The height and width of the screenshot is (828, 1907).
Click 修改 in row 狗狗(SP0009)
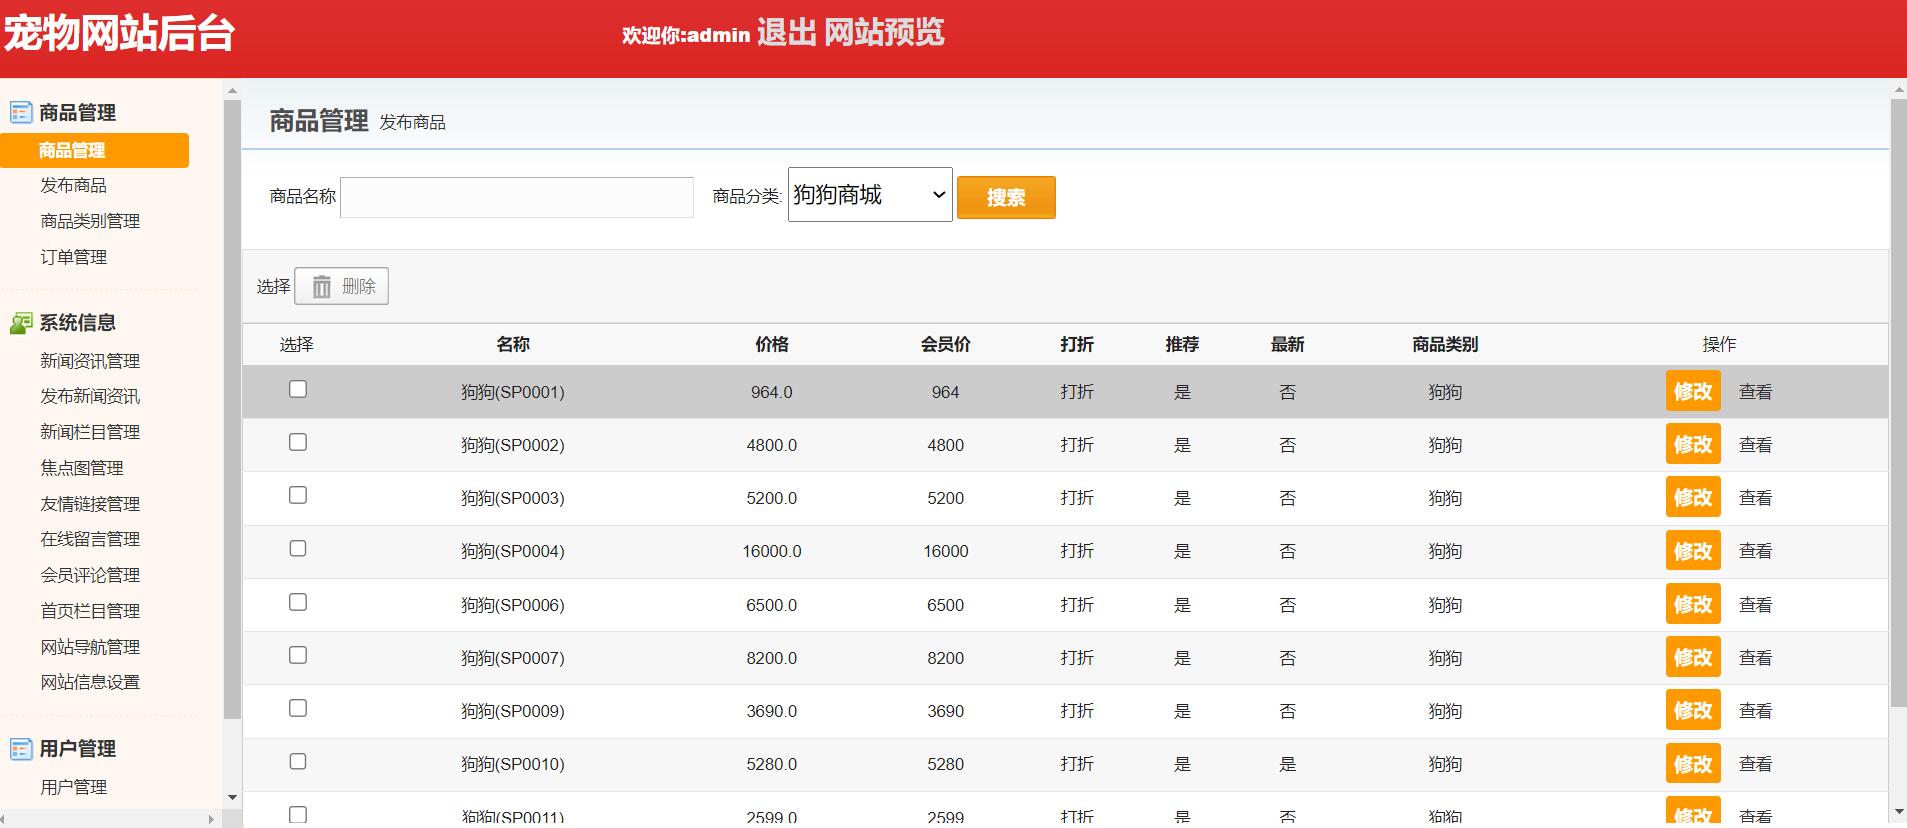[1693, 710]
